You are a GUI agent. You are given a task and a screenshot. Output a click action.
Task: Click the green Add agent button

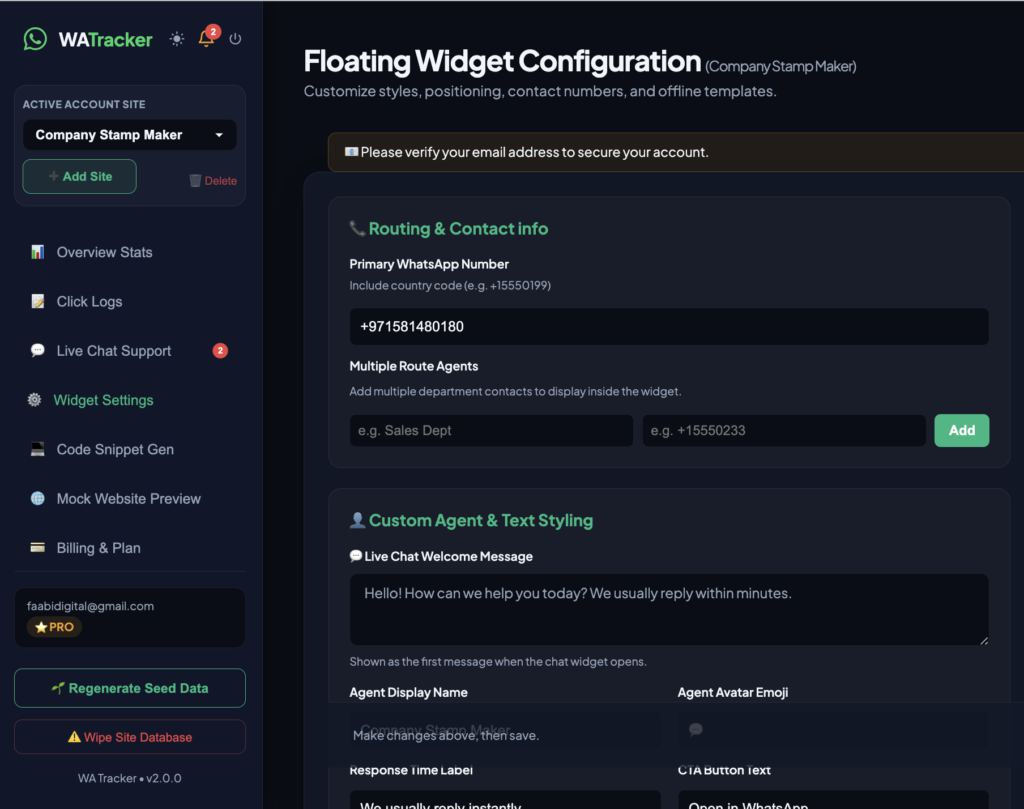coord(961,430)
